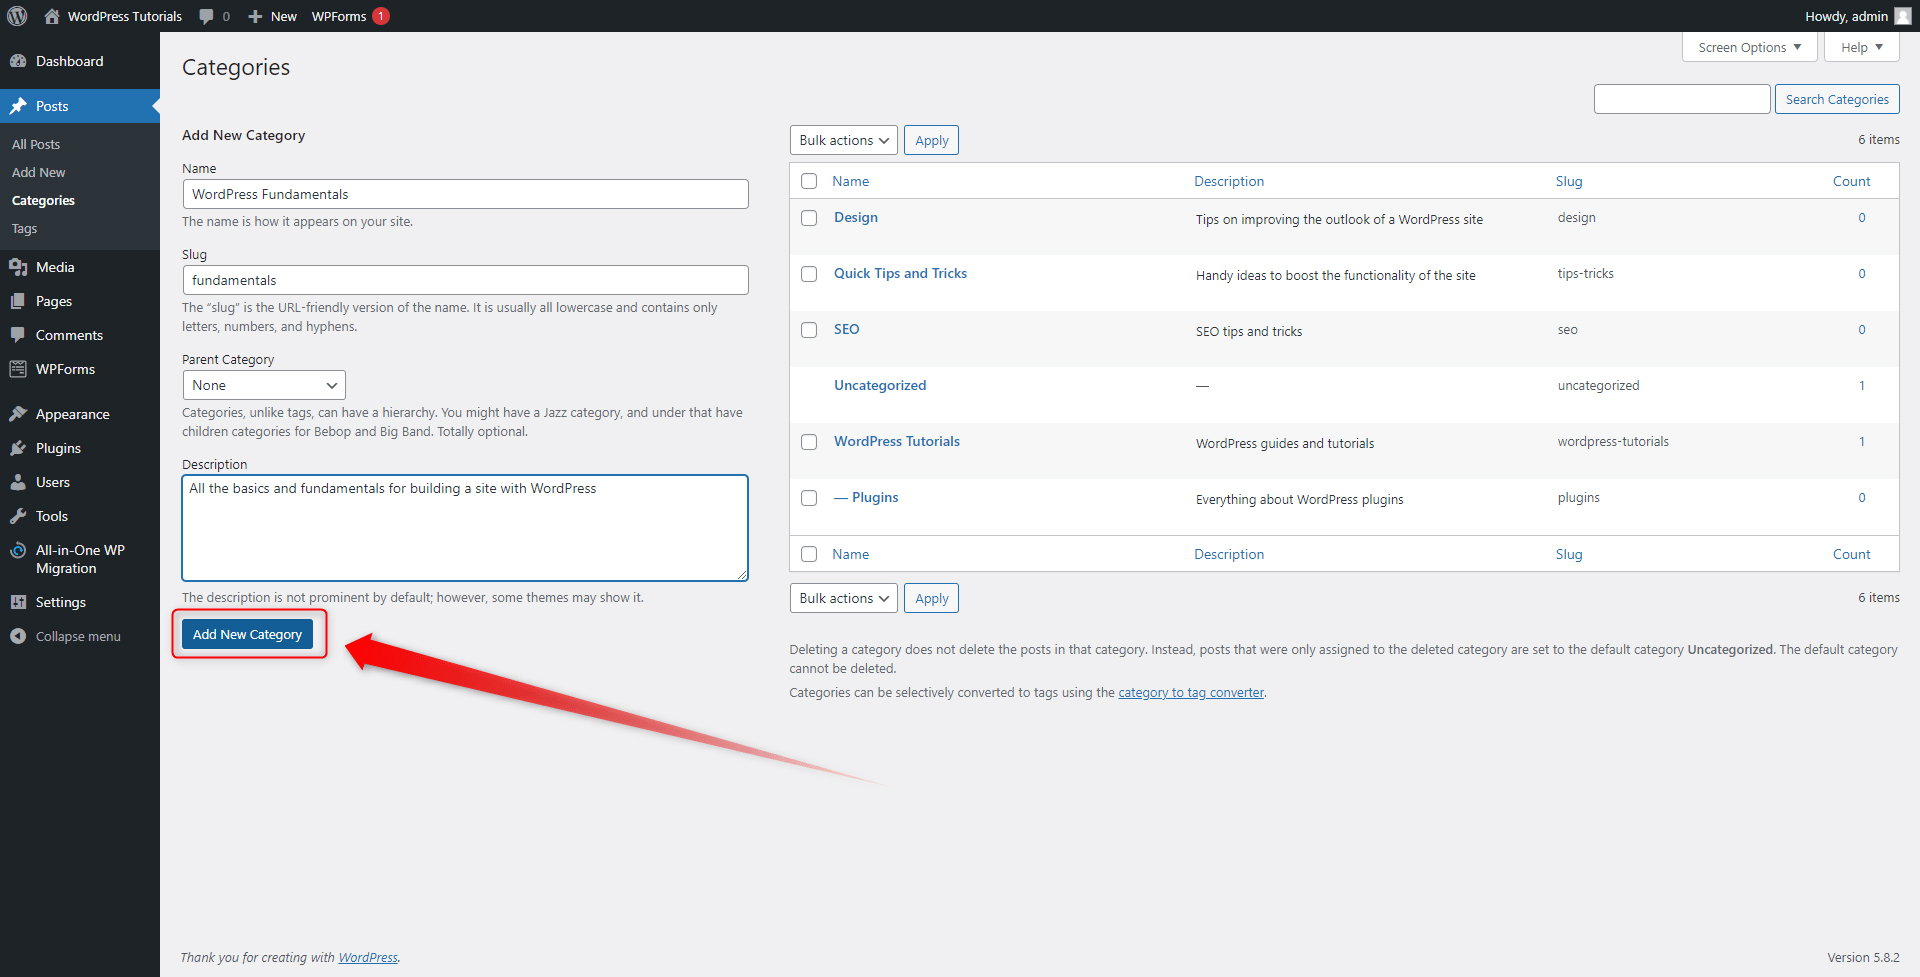
Task: Open category to tag converter link
Action: pos(1191,692)
